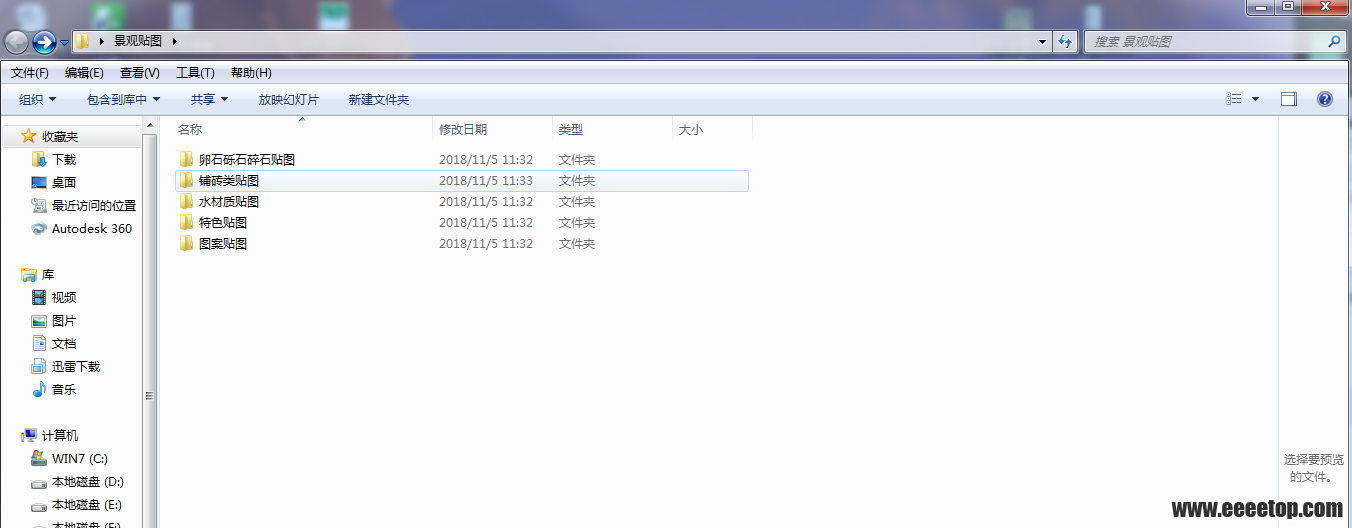Open the recent pages dropdown arrow
The height and width of the screenshot is (528, 1352).
point(64,43)
